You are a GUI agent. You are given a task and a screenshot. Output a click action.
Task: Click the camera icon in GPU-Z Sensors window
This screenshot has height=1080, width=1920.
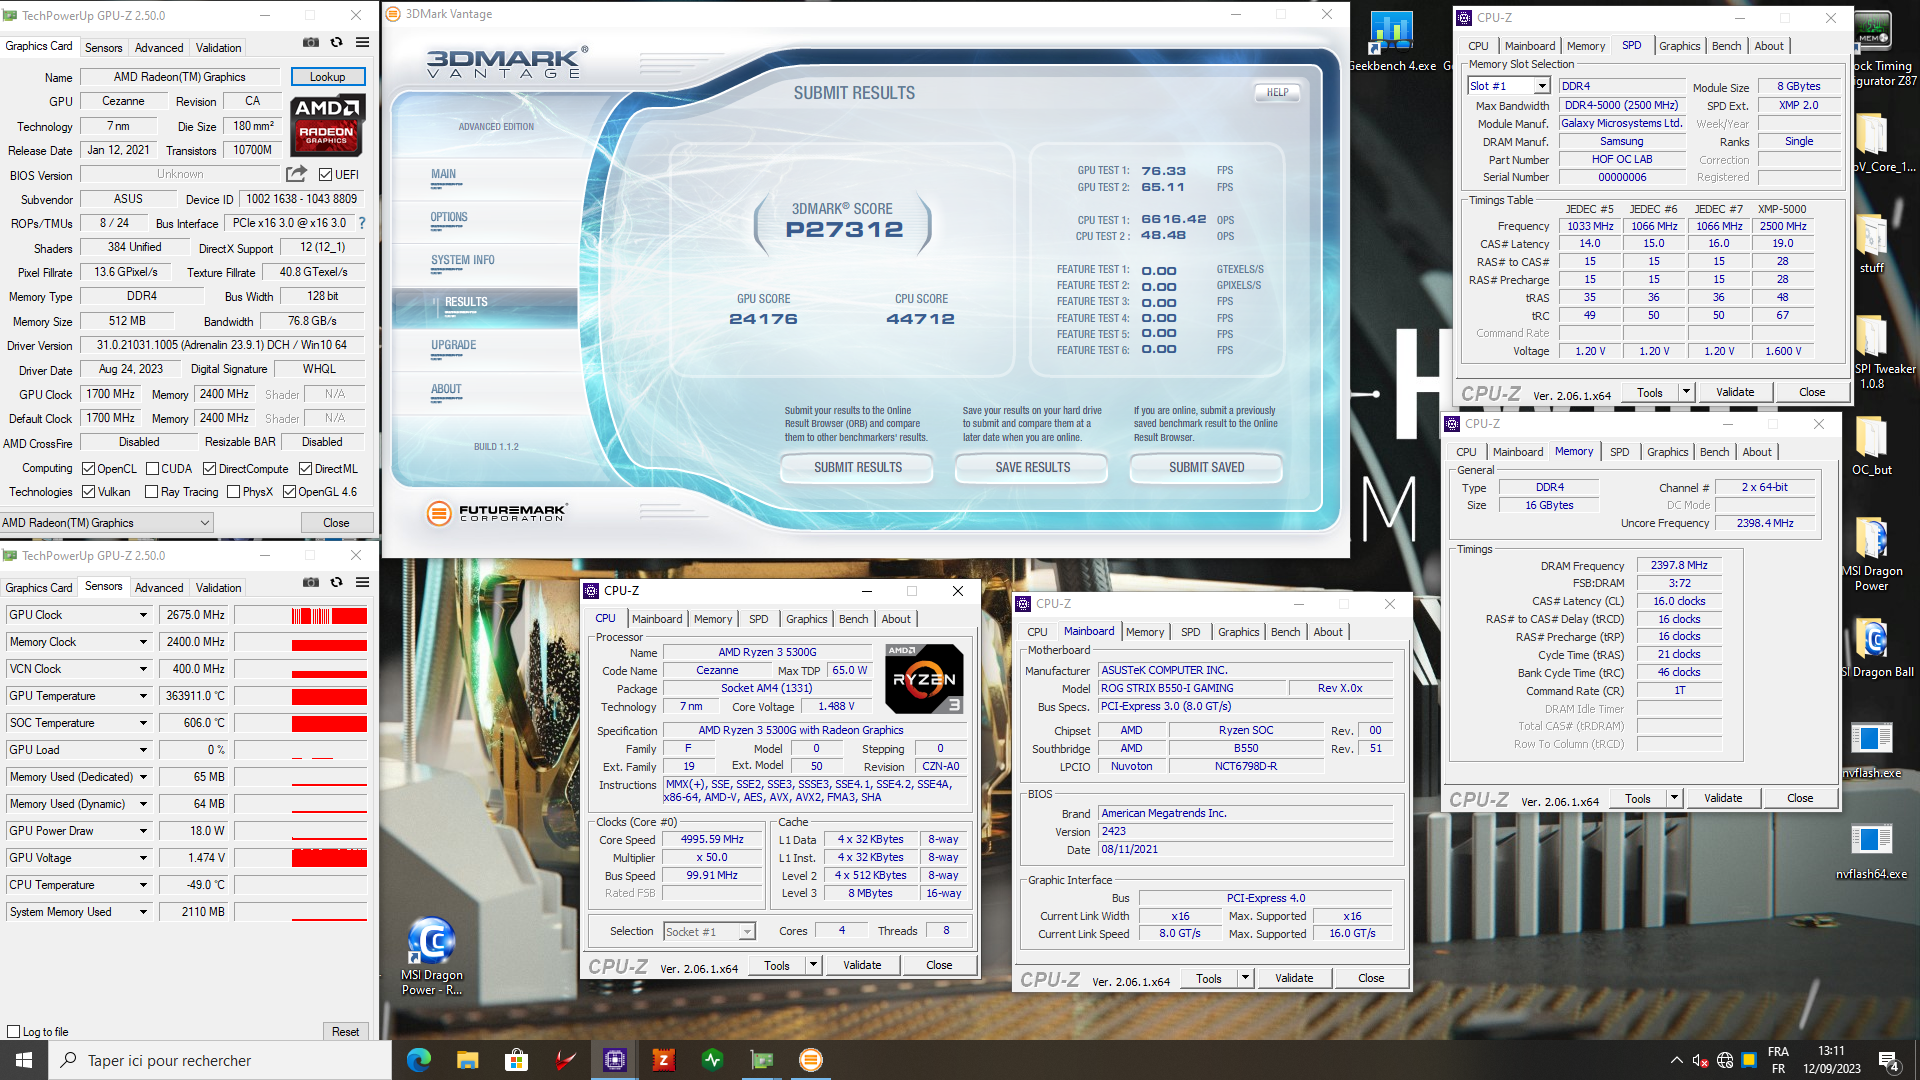point(311,583)
